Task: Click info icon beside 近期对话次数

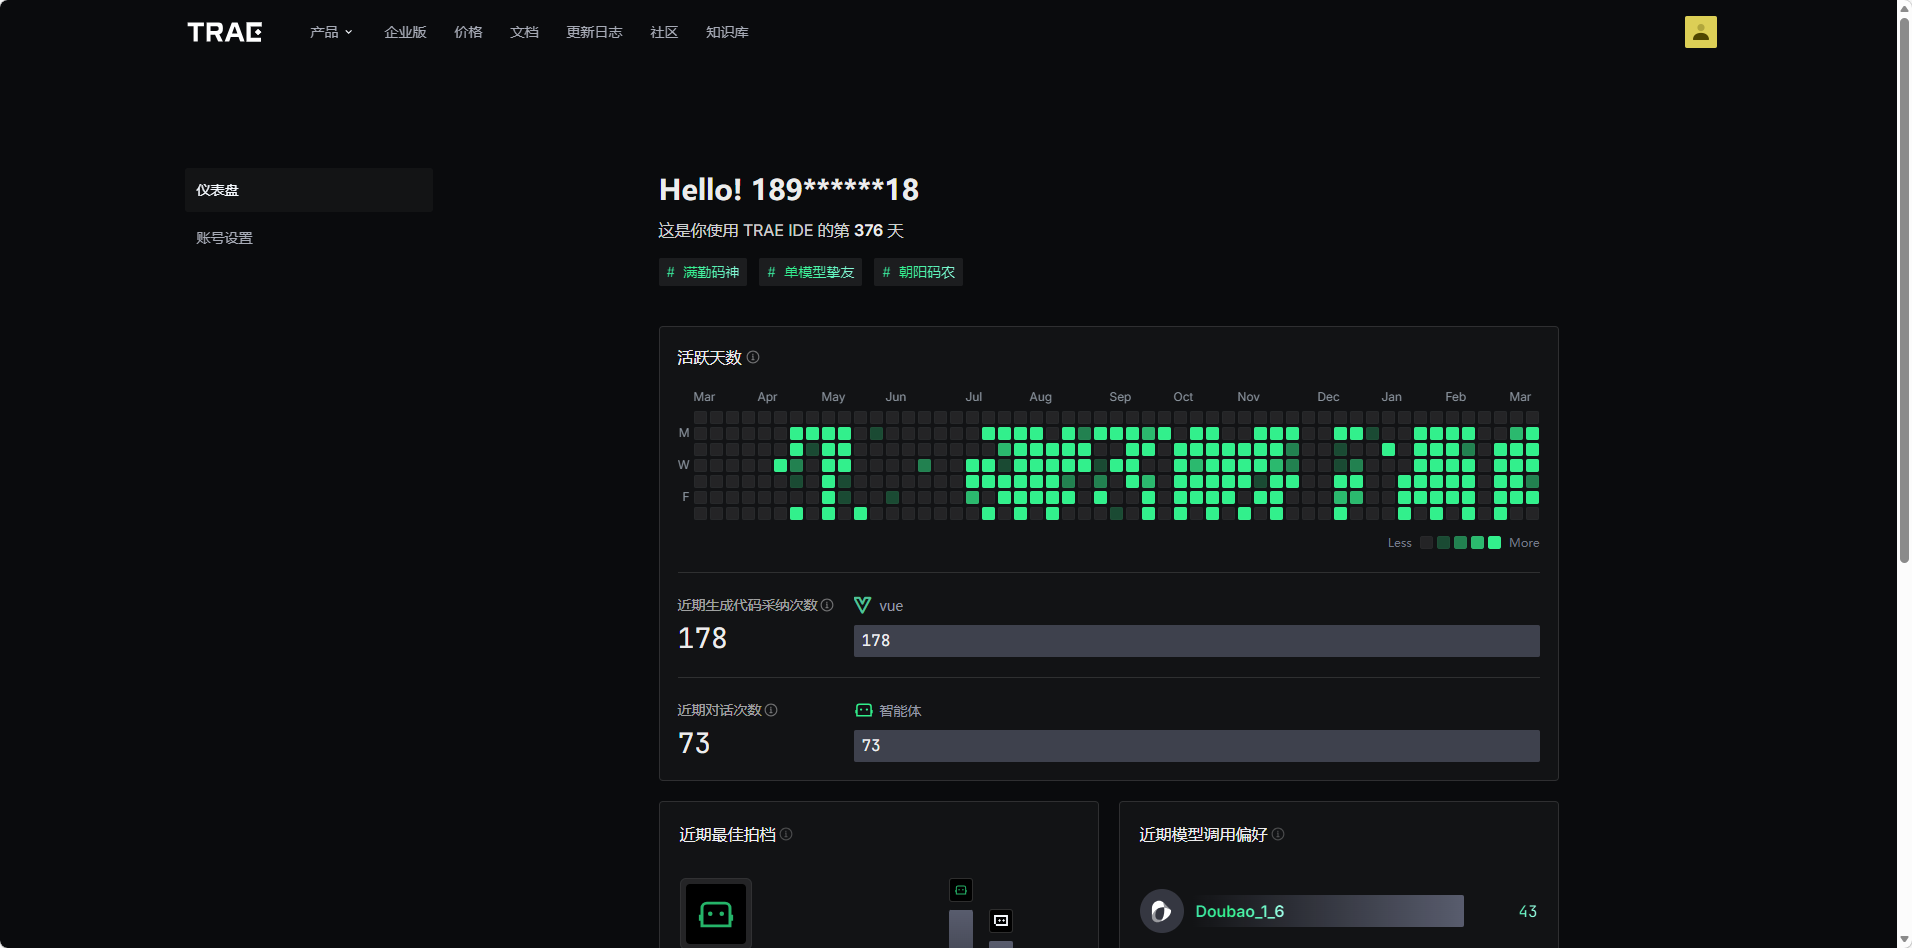Action: (771, 710)
